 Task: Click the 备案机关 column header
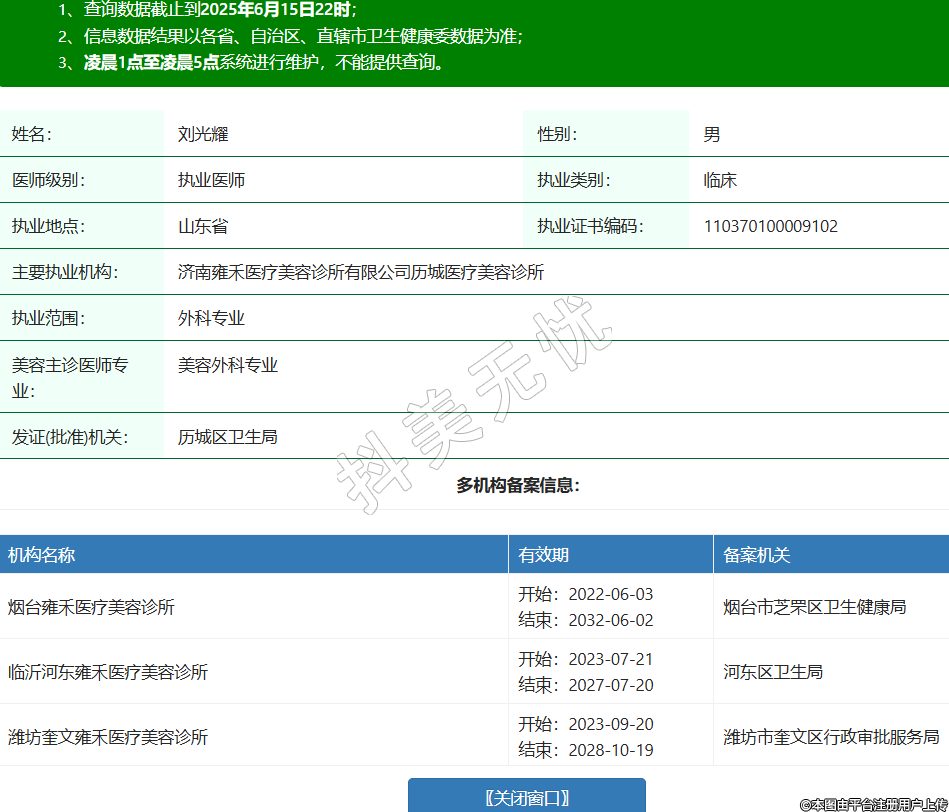pos(757,555)
